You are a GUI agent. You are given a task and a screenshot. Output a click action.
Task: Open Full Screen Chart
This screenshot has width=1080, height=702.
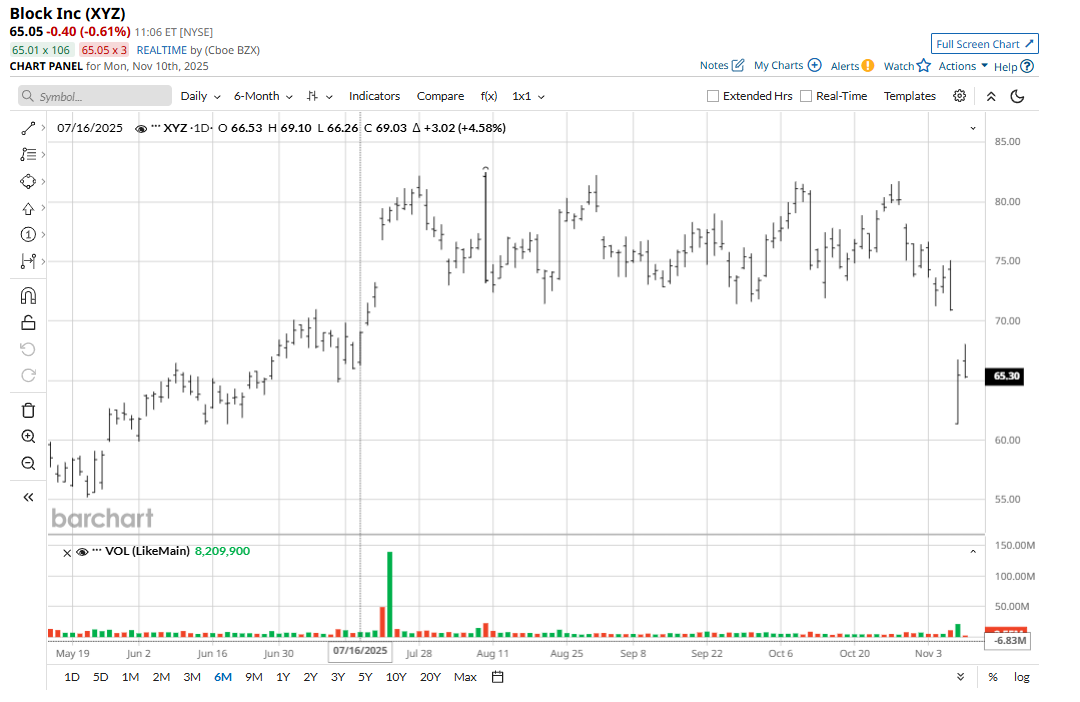pyautogui.click(x=985, y=44)
